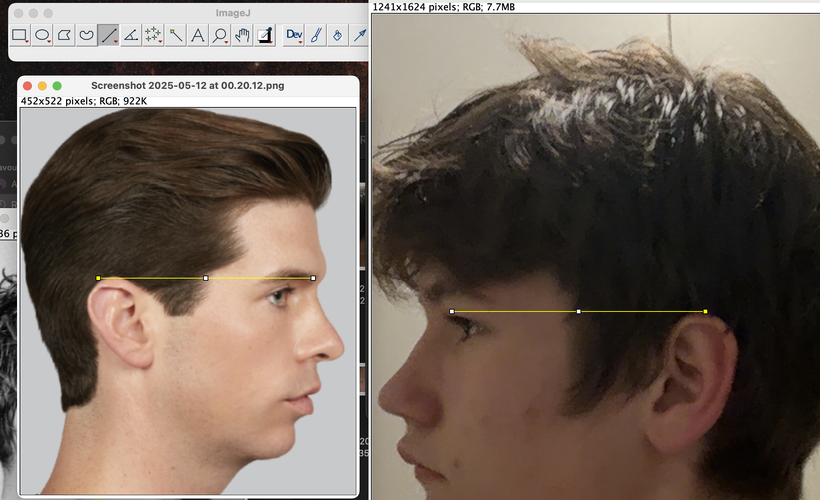
Task: Select the Hand scrolling tool
Action: click(241, 36)
